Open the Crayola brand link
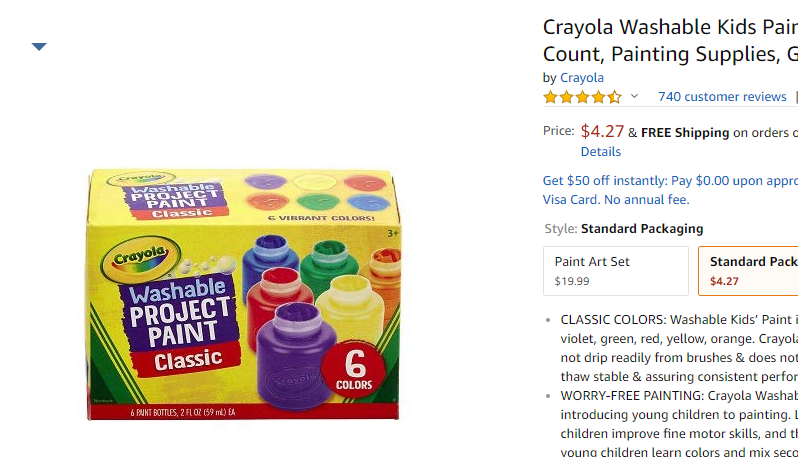 point(582,78)
